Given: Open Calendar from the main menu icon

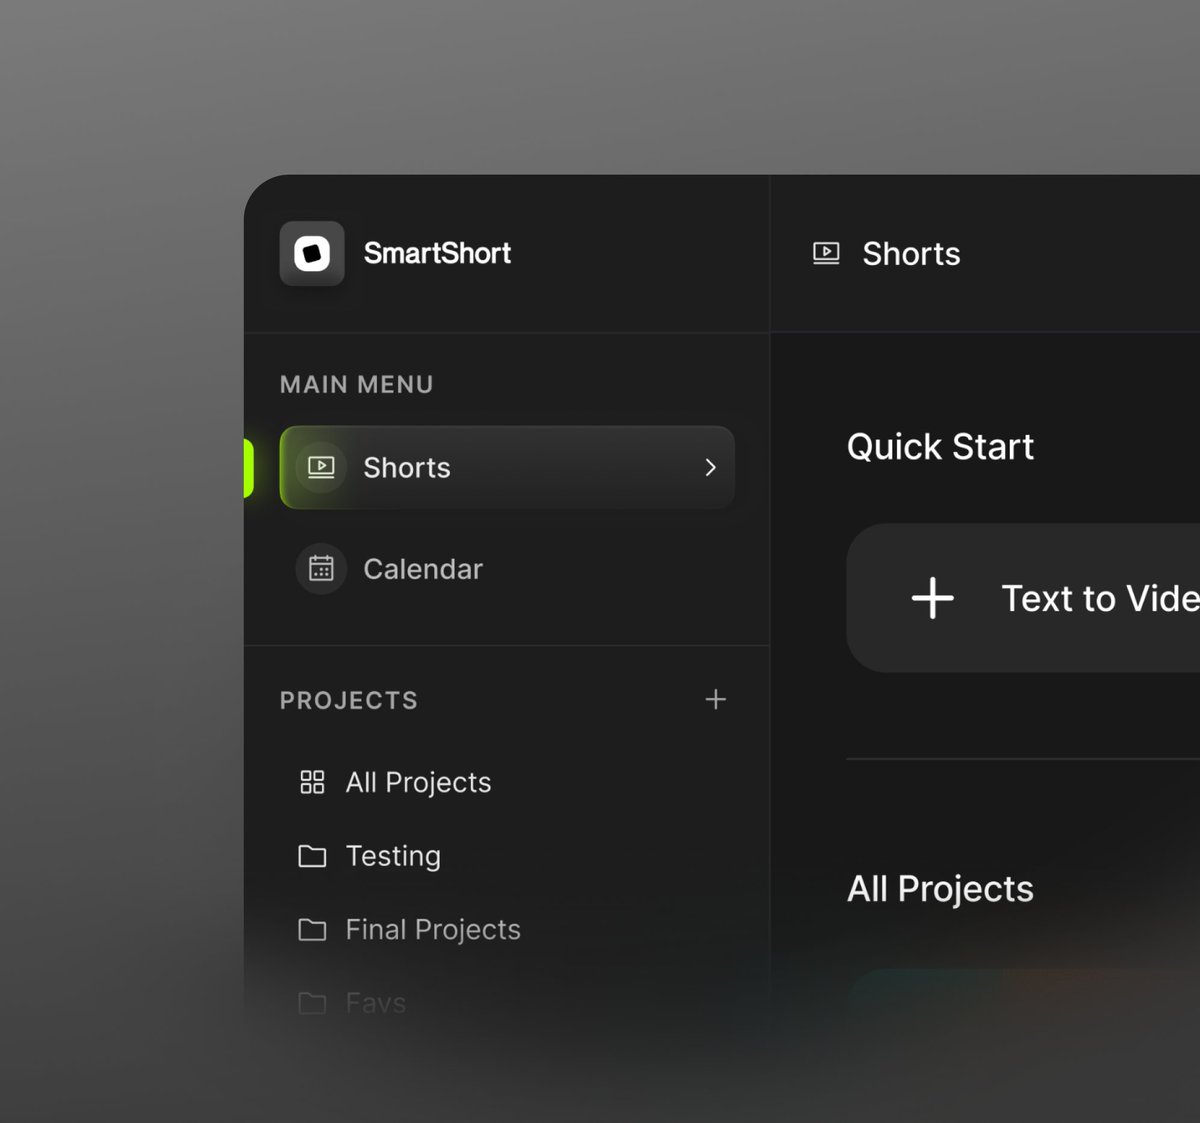Looking at the screenshot, I should (320, 568).
